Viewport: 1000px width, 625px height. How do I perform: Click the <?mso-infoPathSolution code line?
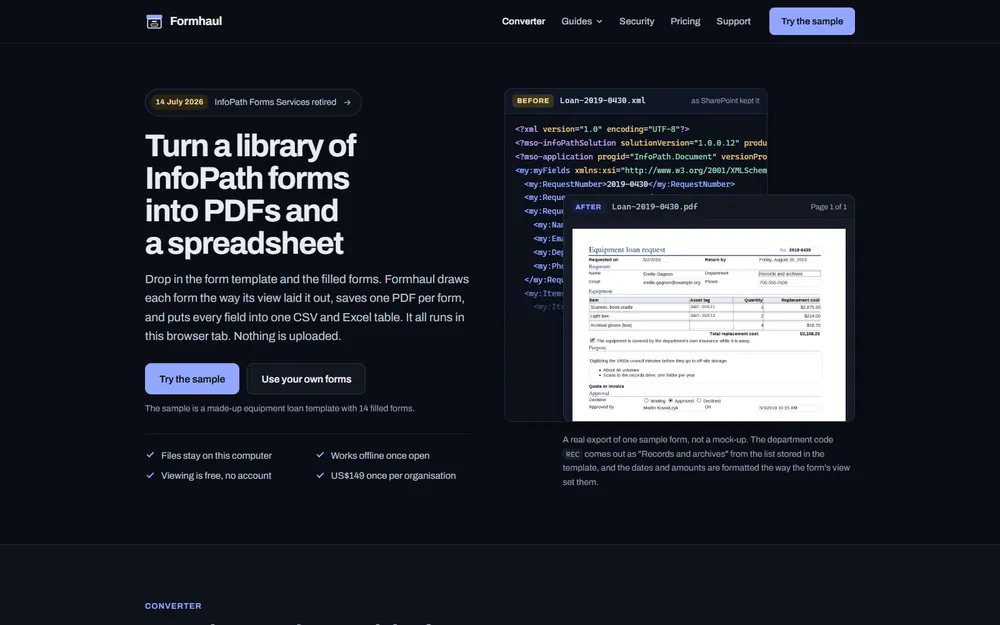pyautogui.click(x=640, y=143)
